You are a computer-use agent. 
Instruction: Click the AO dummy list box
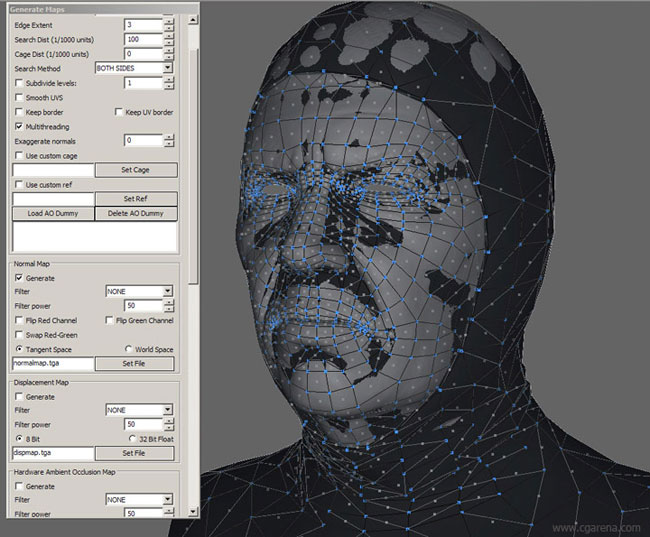tap(95, 237)
